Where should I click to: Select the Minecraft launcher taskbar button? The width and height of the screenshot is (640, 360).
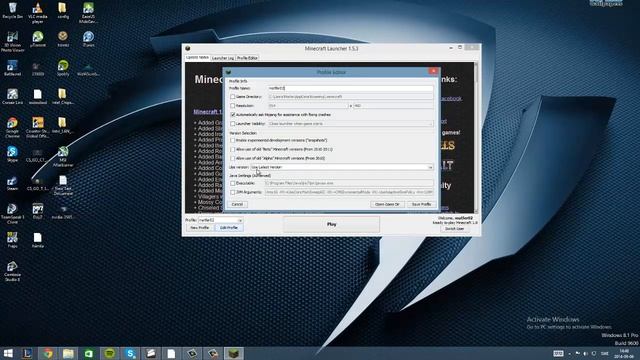click(x=233, y=353)
